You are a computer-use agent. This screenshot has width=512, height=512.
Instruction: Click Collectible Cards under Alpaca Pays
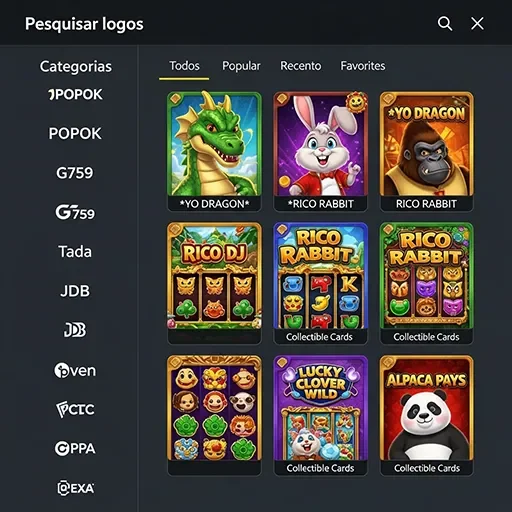pyautogui.click(x=427, y=468)
